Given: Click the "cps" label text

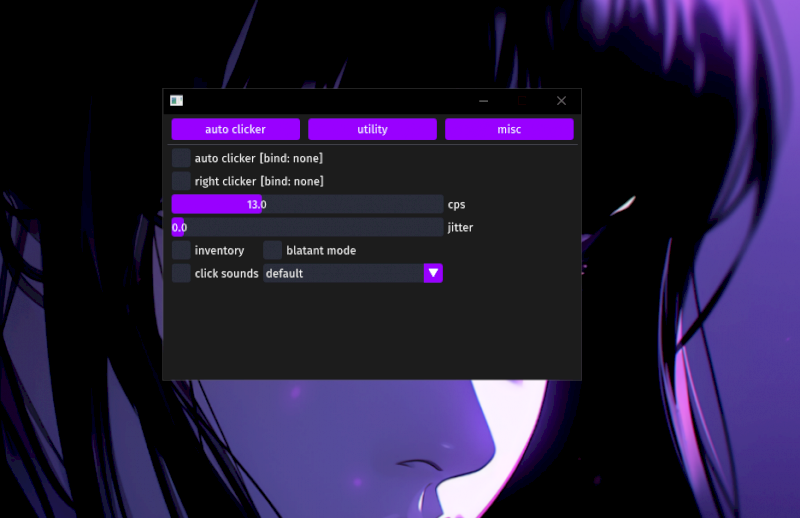Looking at the screenshot, I should 457,205.
